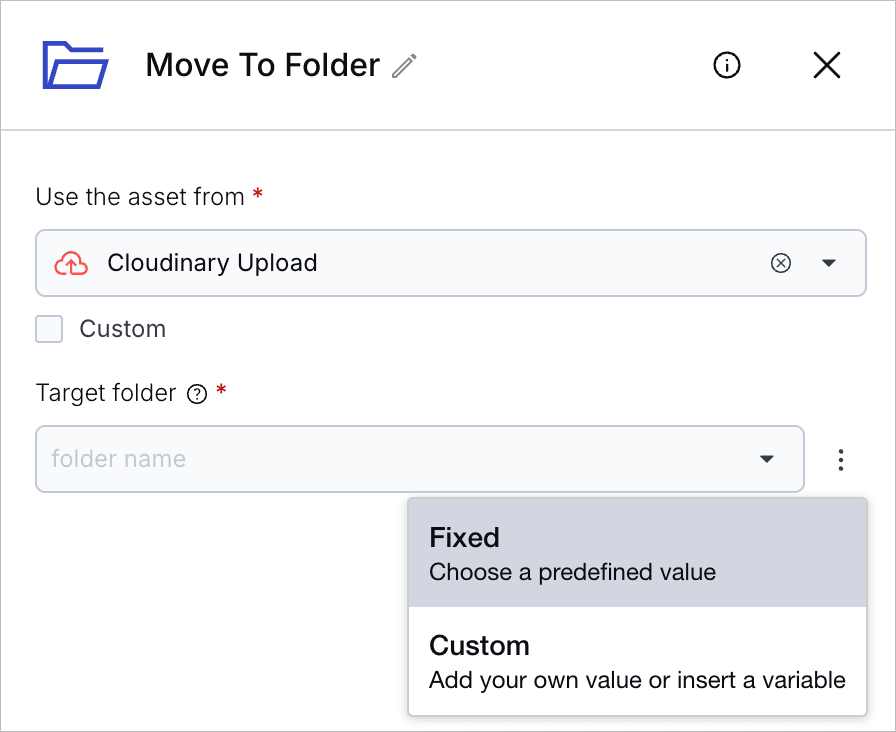
Task: Click the Target folder label
Action: point(106,393)
